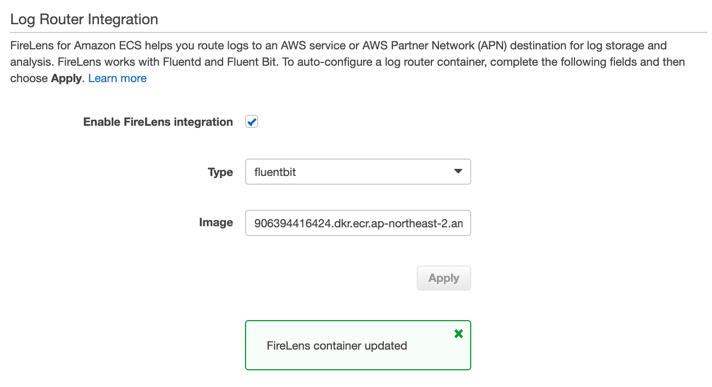Uncheck Enable FireLens integration checkbox

click(252, 122)
